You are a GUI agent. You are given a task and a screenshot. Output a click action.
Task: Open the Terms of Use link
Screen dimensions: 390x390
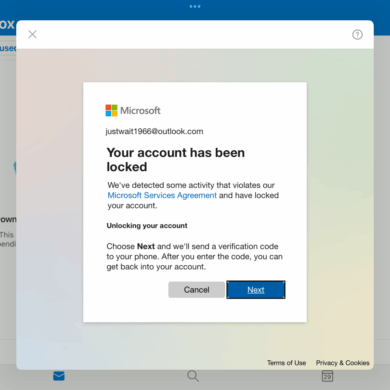click(x=286, y=363)
